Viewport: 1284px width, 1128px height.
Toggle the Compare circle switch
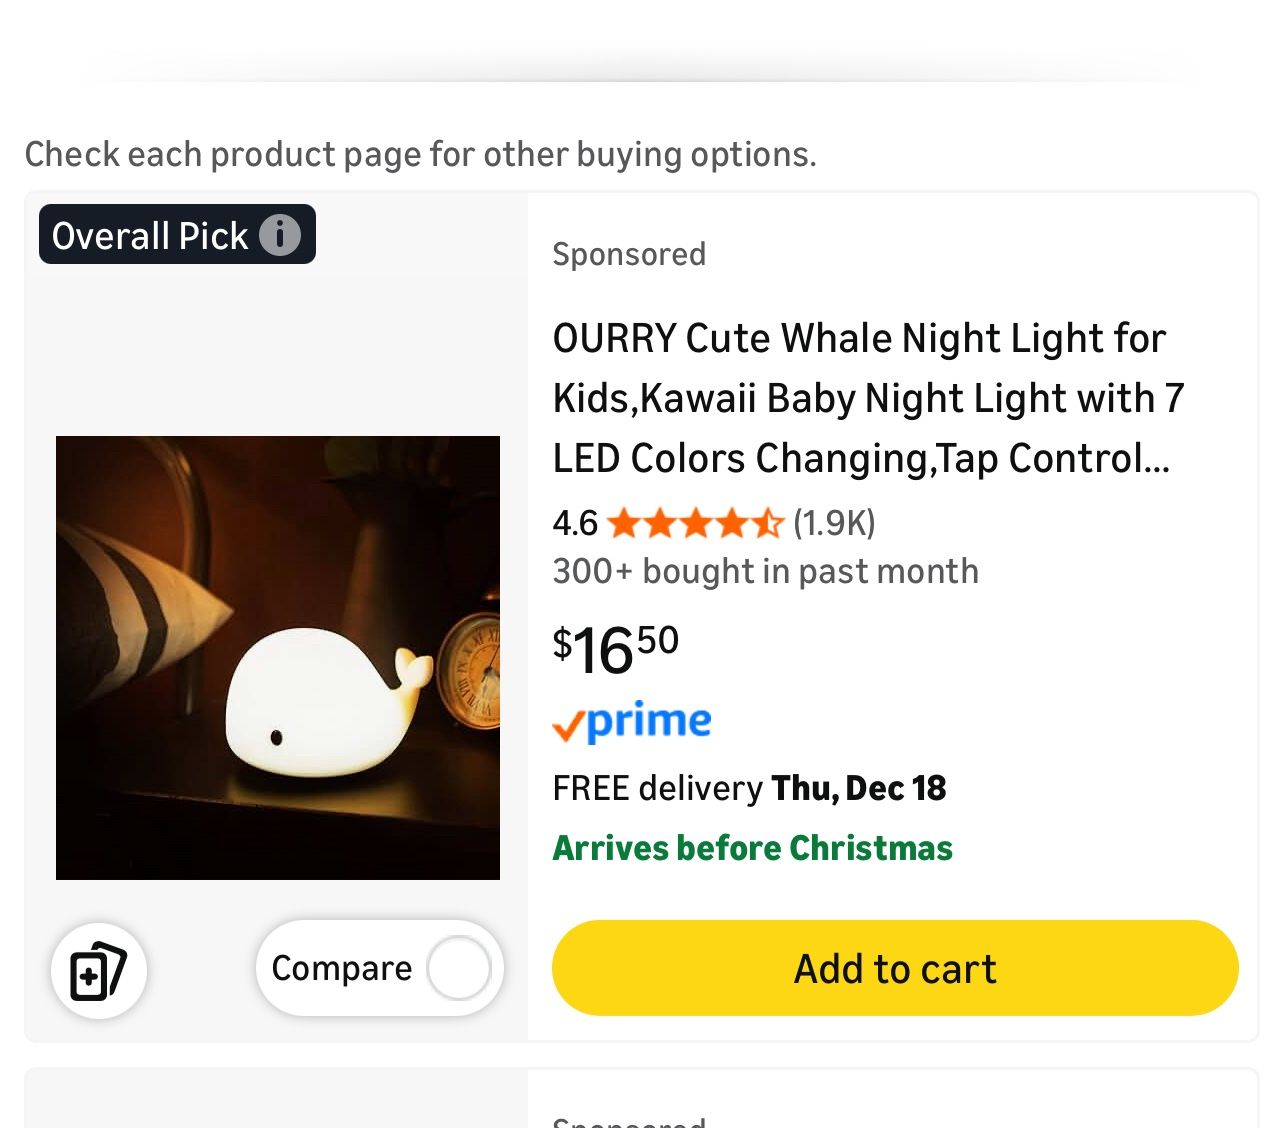pyautogui.click(x=459, y=968)
